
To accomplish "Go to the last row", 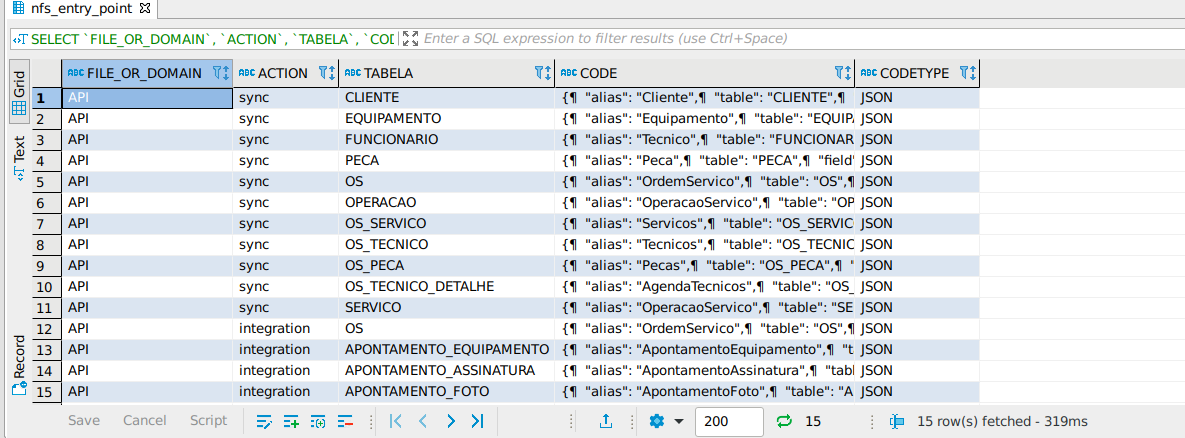I will click(478, 421).
